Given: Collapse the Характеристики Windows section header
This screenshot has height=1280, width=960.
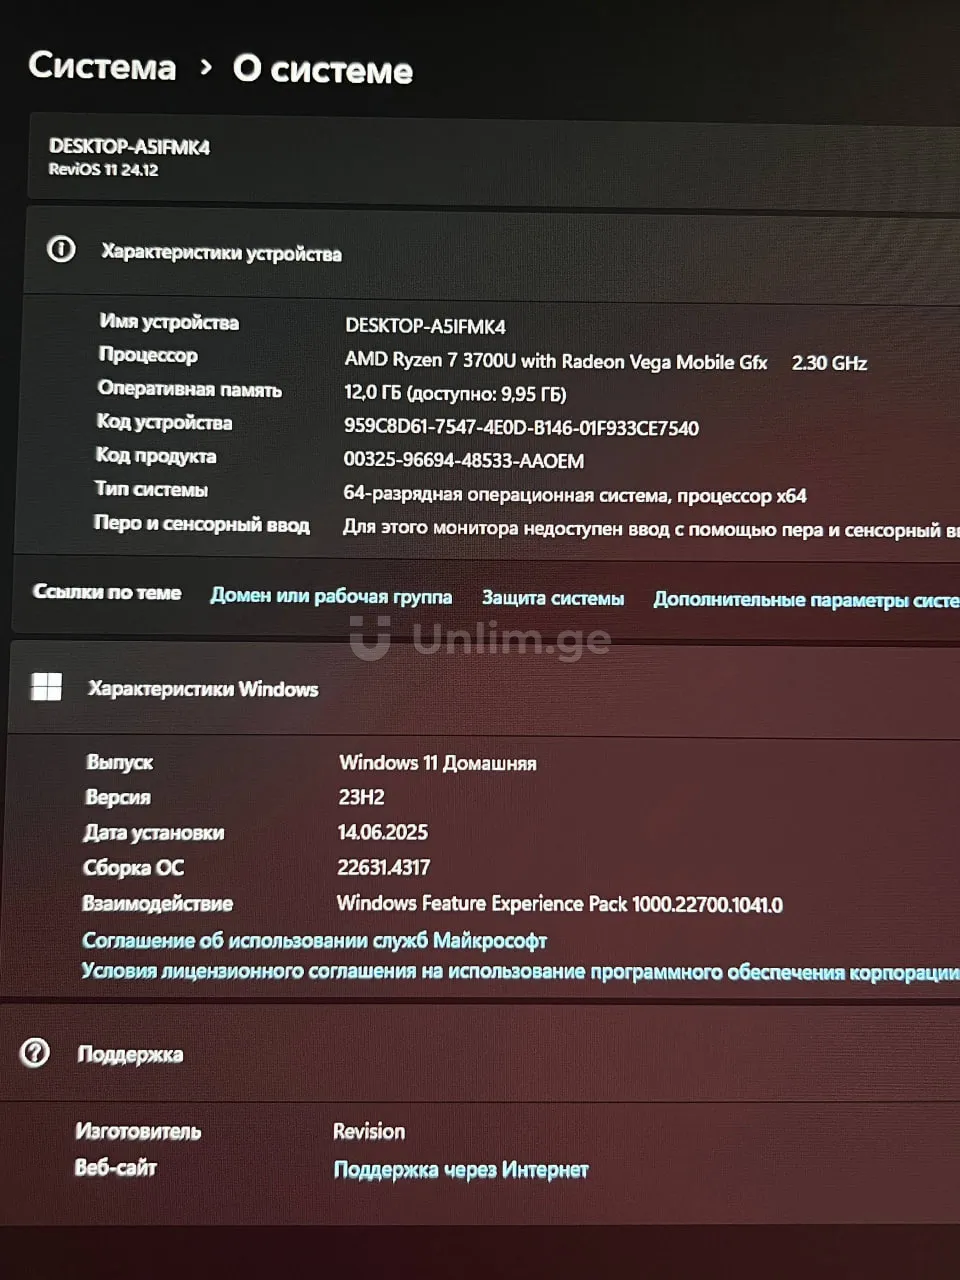Looking at the screenshot, I should (x=500, y=689).
